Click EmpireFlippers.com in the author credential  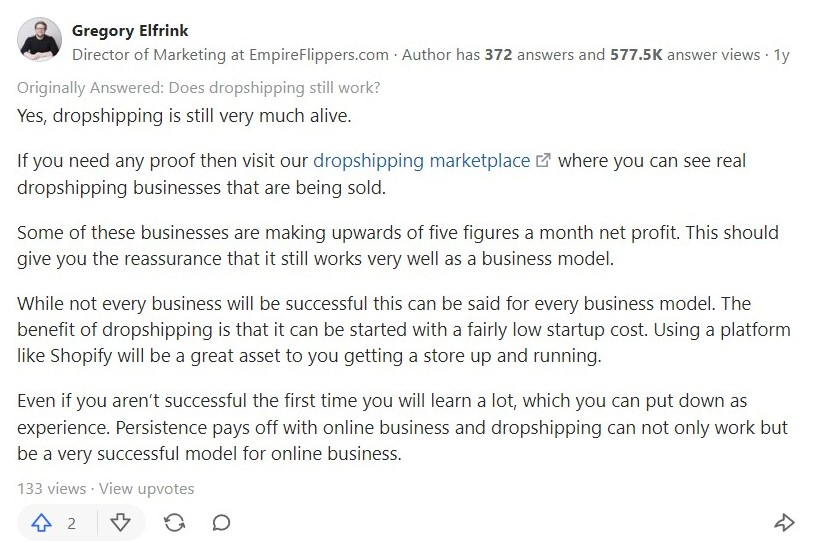coord(319,55)
